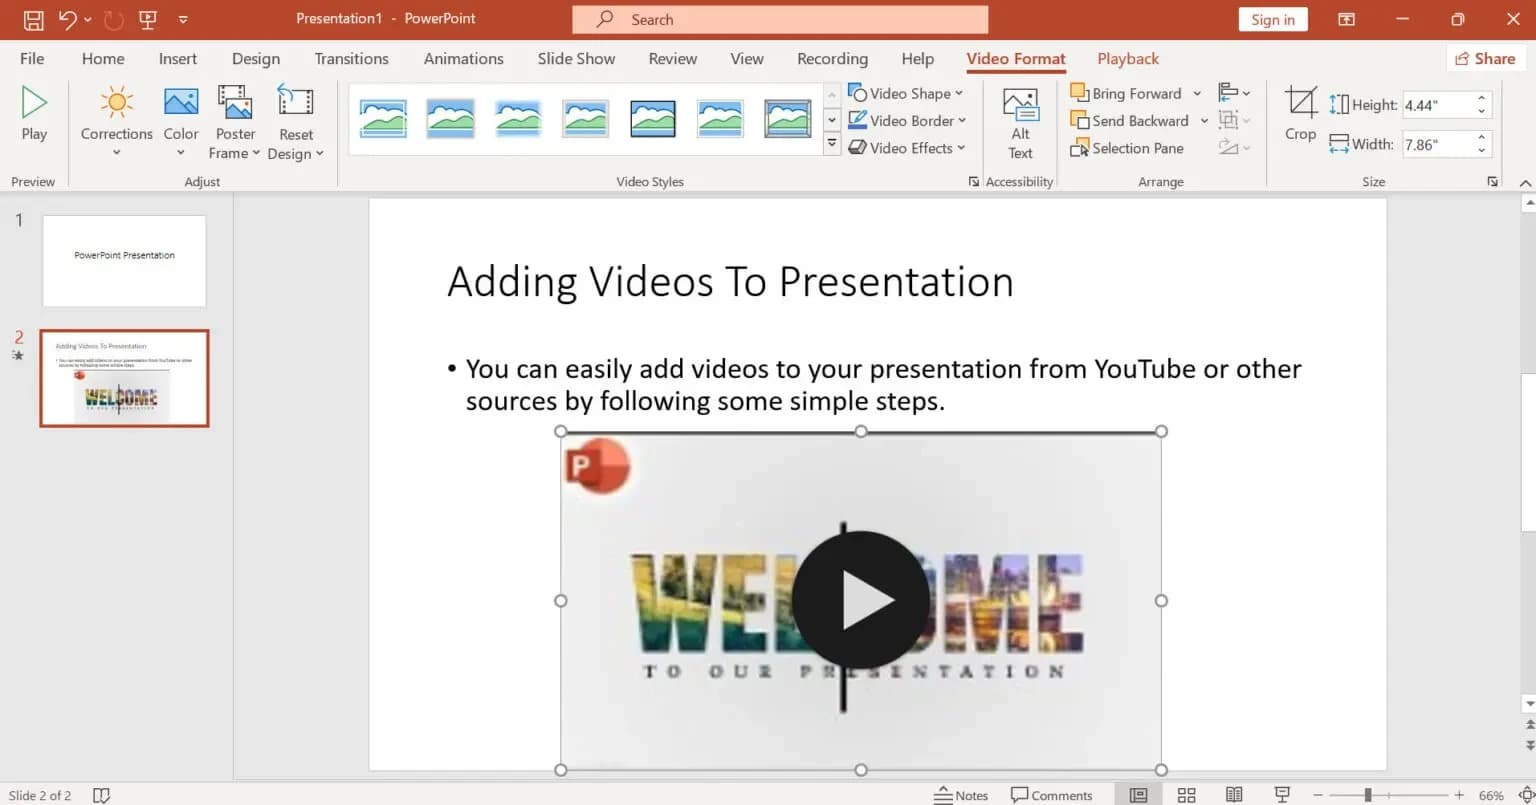The height and width of the screenshot is (805, 1536).
Task: Open the Selection Pane
Action: pos(1127,148)
